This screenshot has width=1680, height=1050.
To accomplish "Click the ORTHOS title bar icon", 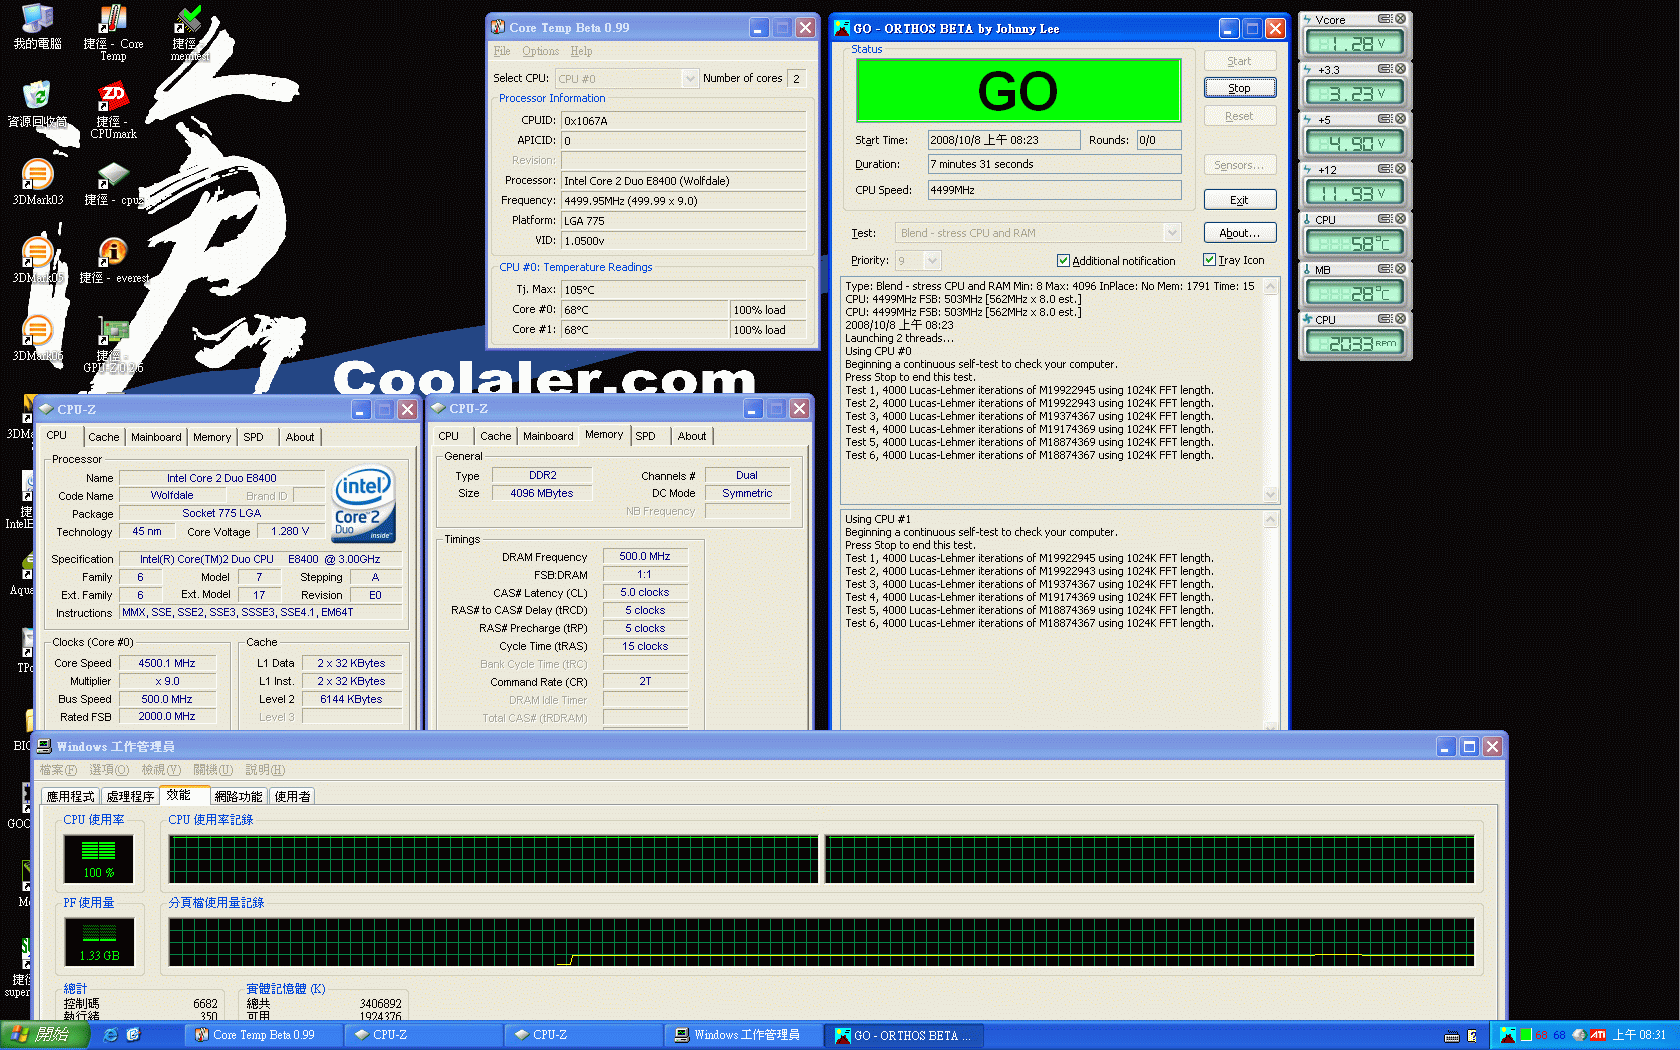I will 842,28.
